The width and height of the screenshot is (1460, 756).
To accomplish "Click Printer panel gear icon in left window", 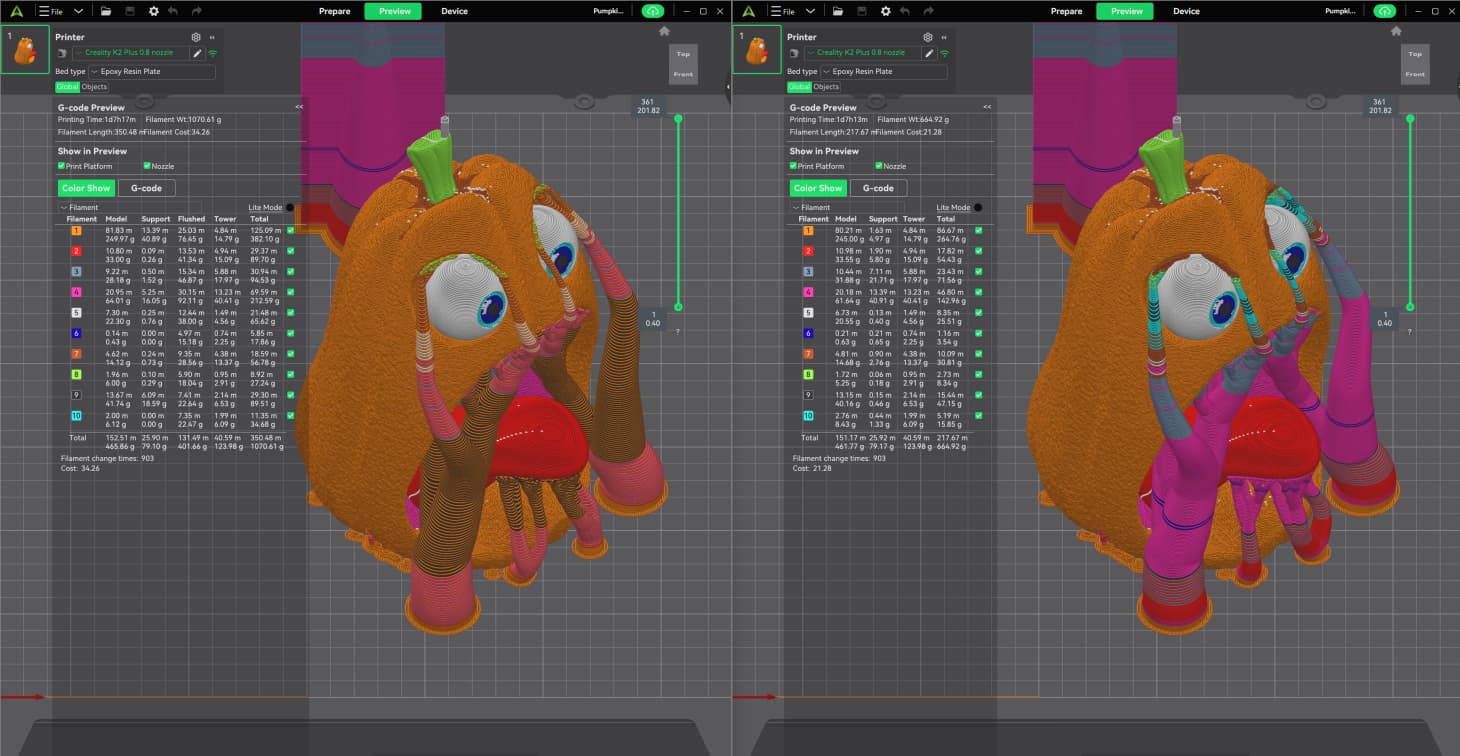I will [x=196, y=37].
